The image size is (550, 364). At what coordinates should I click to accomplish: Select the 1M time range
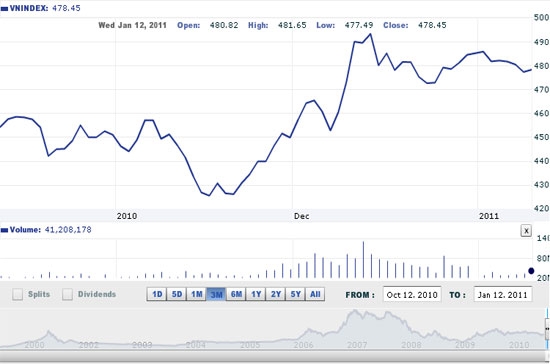coord(196,294)
